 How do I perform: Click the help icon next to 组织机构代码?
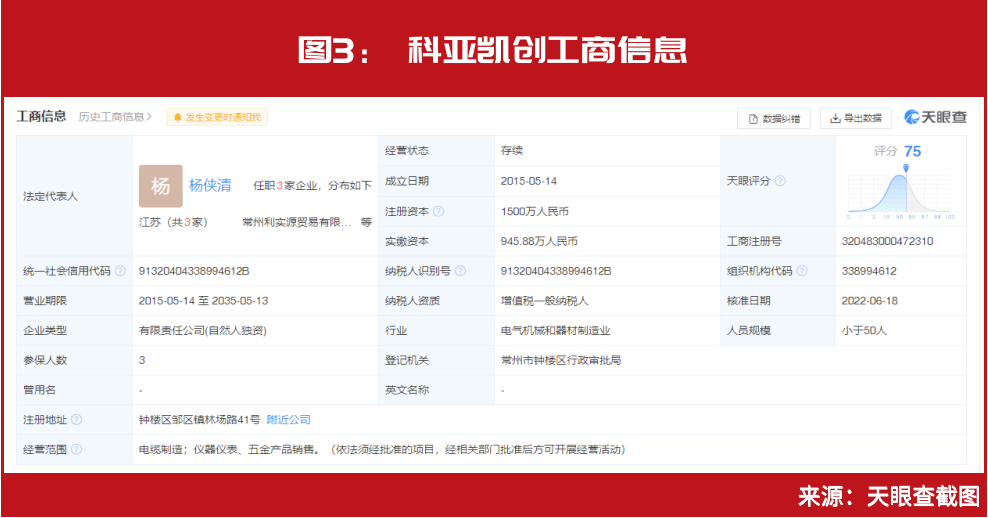coord(802,271)
